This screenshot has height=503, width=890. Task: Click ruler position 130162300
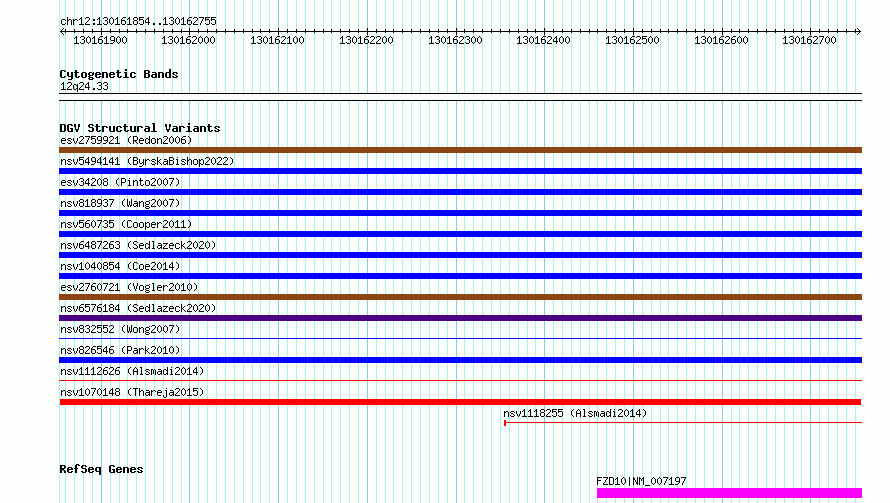click(455, 40)
